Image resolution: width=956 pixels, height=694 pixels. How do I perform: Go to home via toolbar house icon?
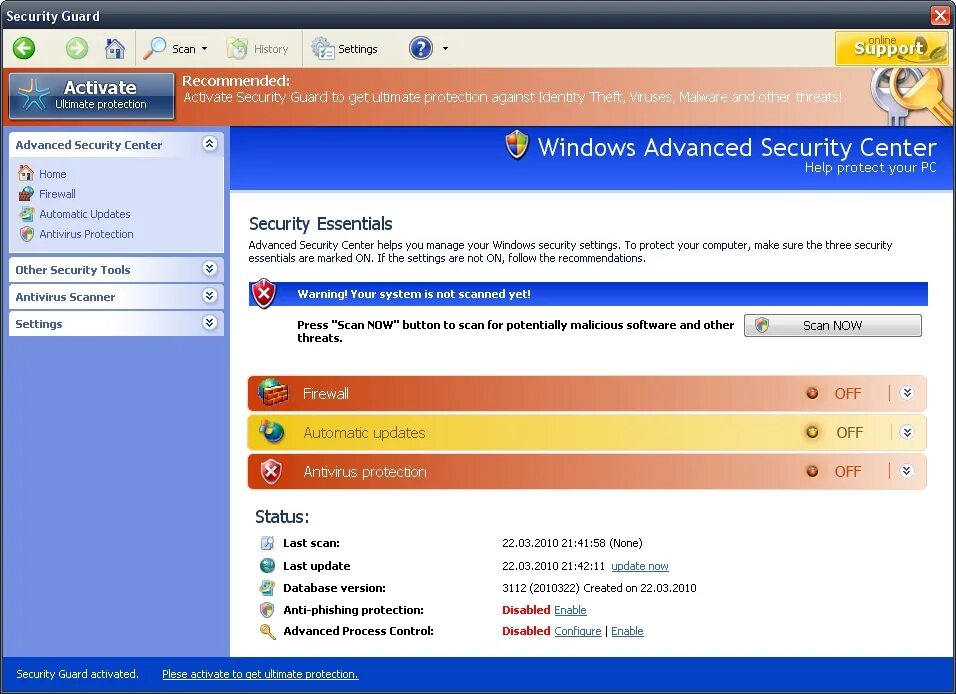pos(115,48)
